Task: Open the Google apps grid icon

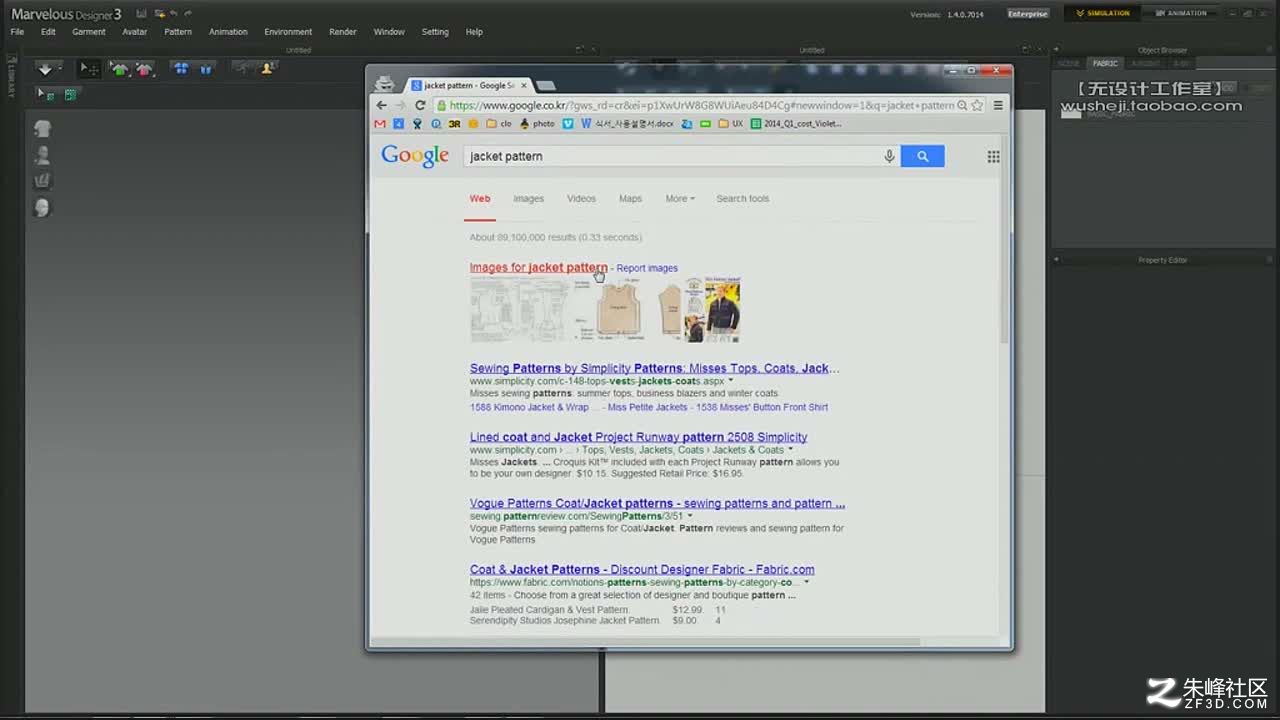Action: (x=993, y=156)
